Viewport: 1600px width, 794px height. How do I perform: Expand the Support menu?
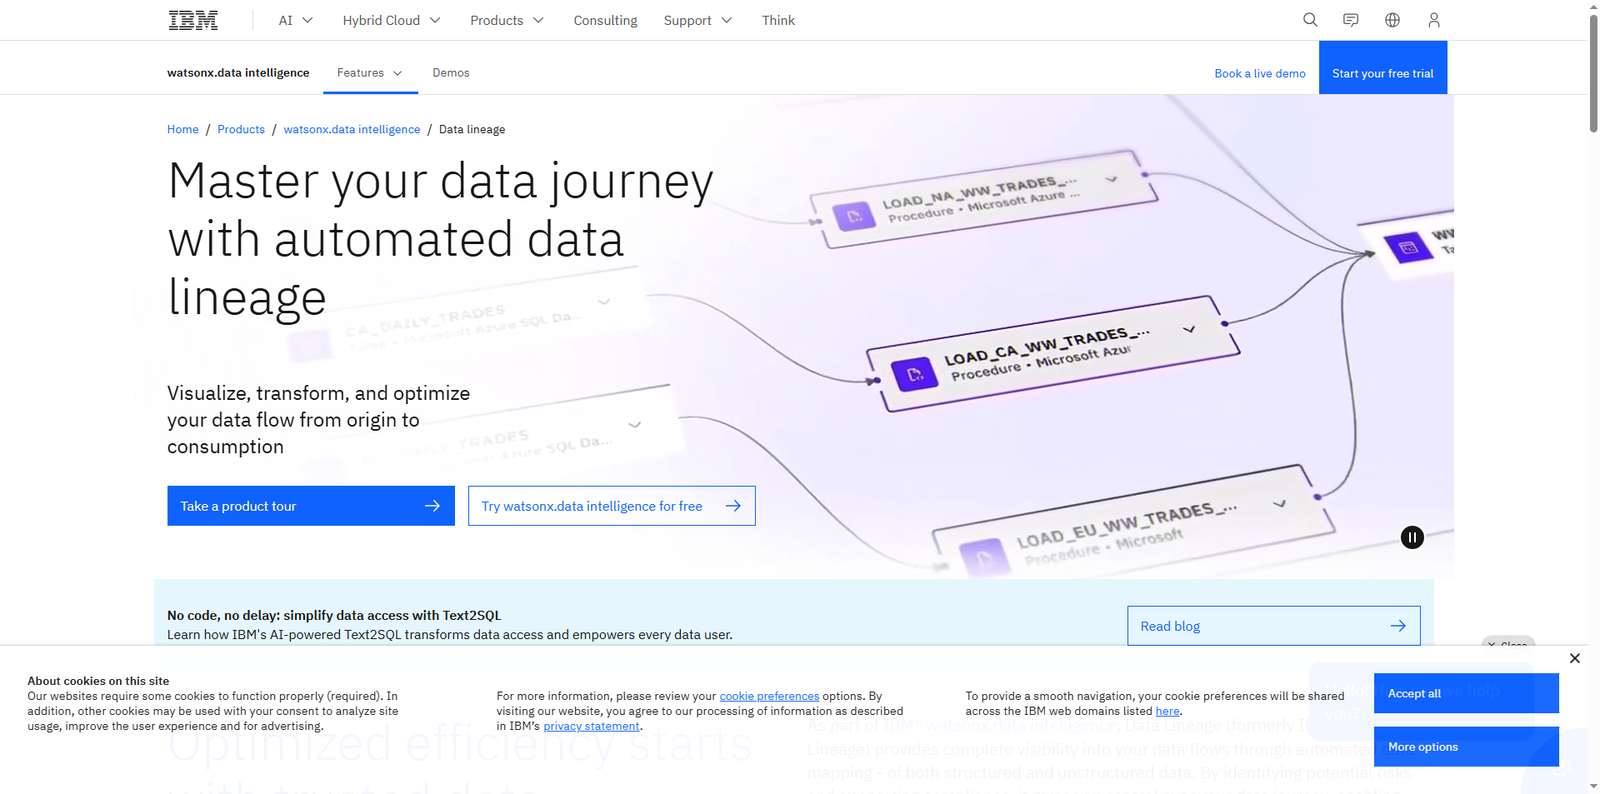coord(698,20)
